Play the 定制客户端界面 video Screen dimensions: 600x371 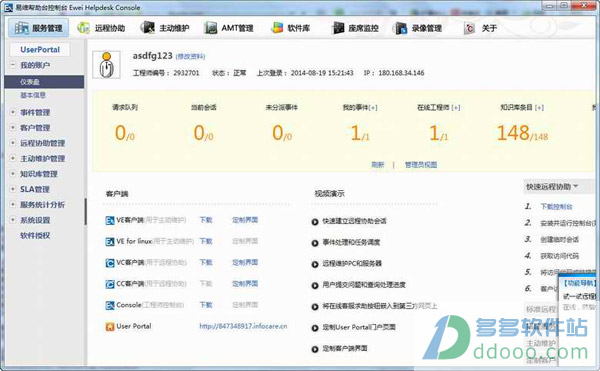click(x=315, y=349)
